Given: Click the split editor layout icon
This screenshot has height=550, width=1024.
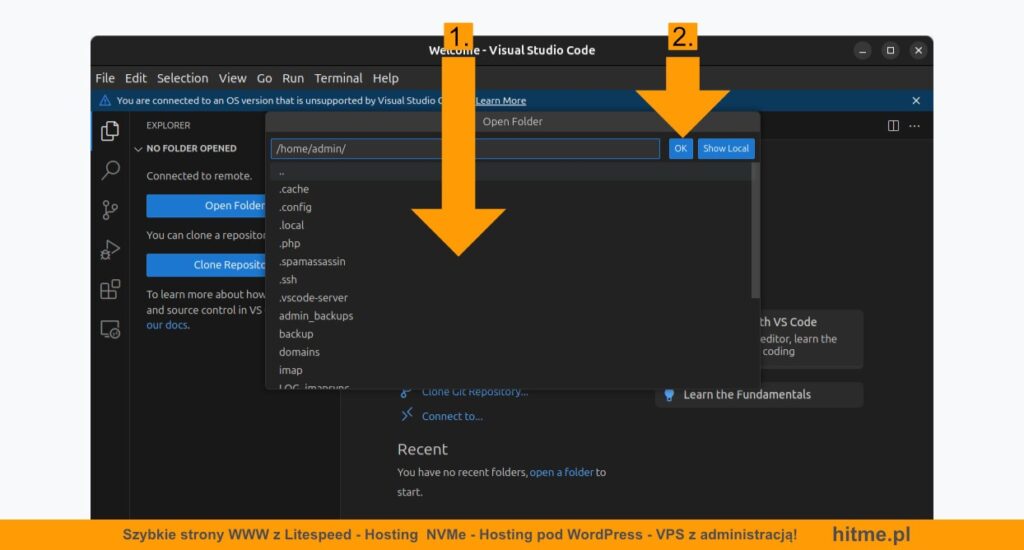Looking at the screenshot, I should (x=893, y=125).
